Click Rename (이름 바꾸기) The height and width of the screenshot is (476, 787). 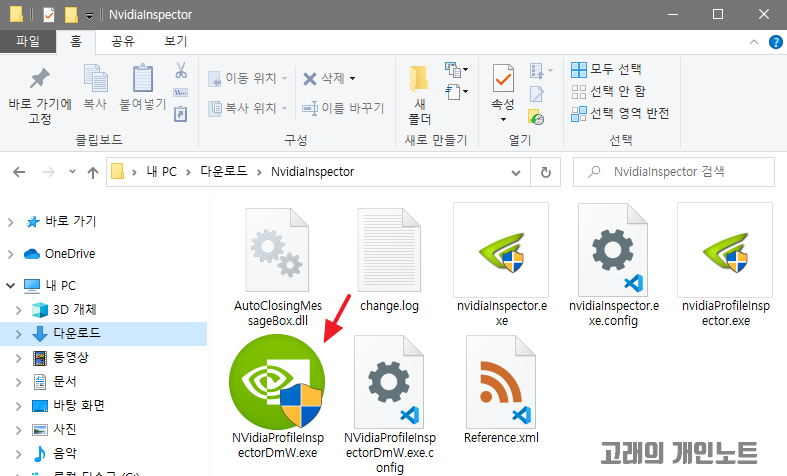343,108
